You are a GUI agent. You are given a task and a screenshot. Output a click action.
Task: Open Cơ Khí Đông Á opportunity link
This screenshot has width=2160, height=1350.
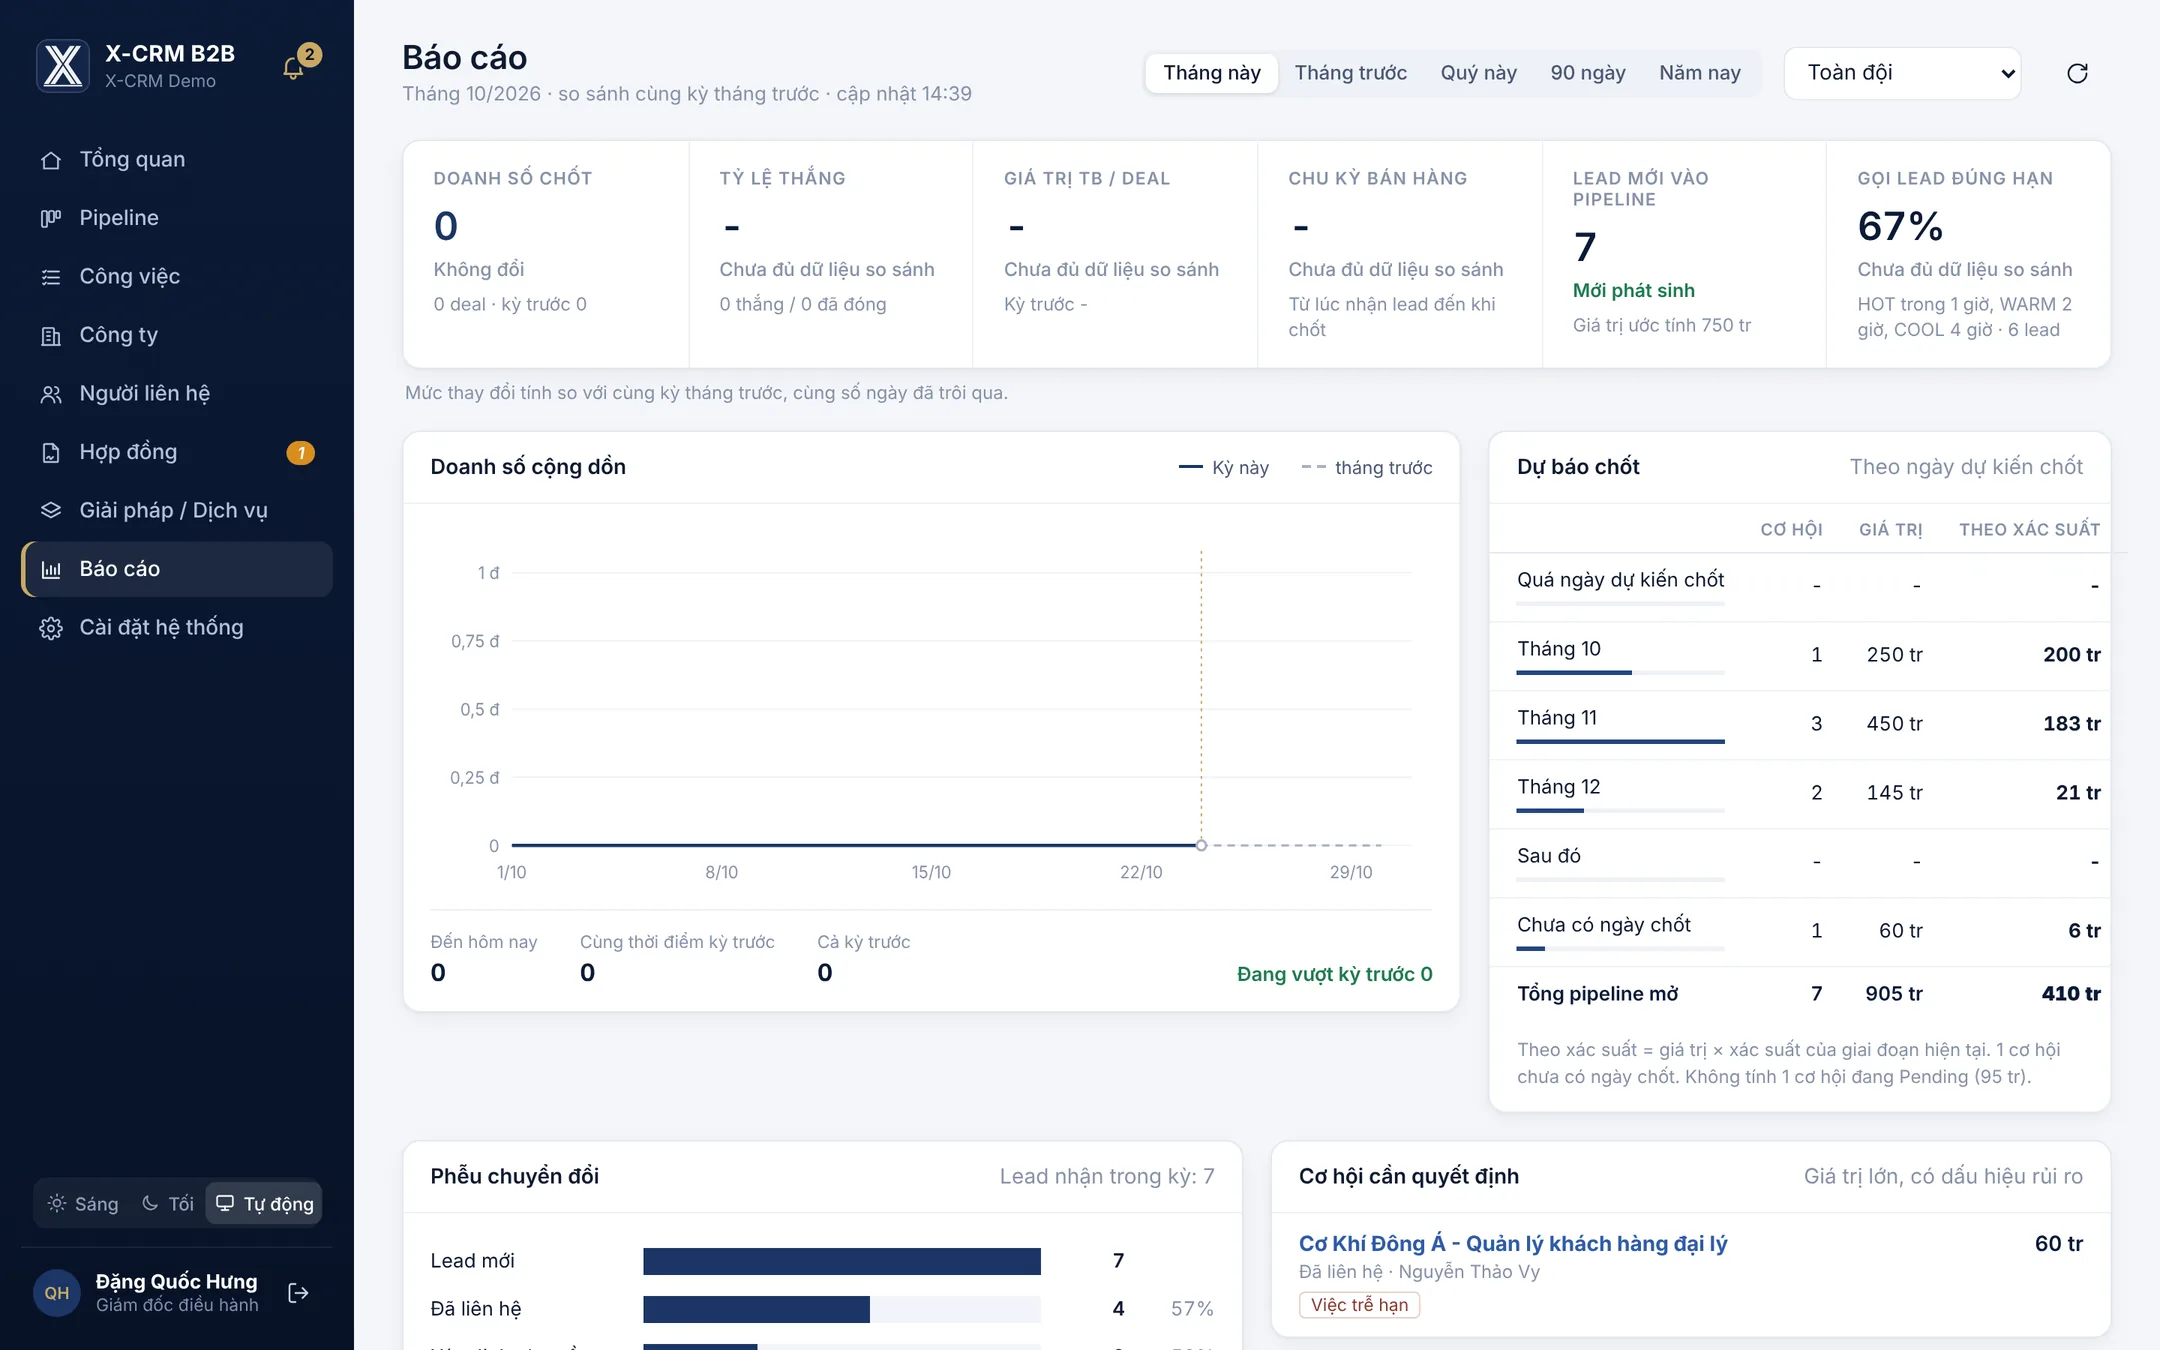(1512, 1244)
